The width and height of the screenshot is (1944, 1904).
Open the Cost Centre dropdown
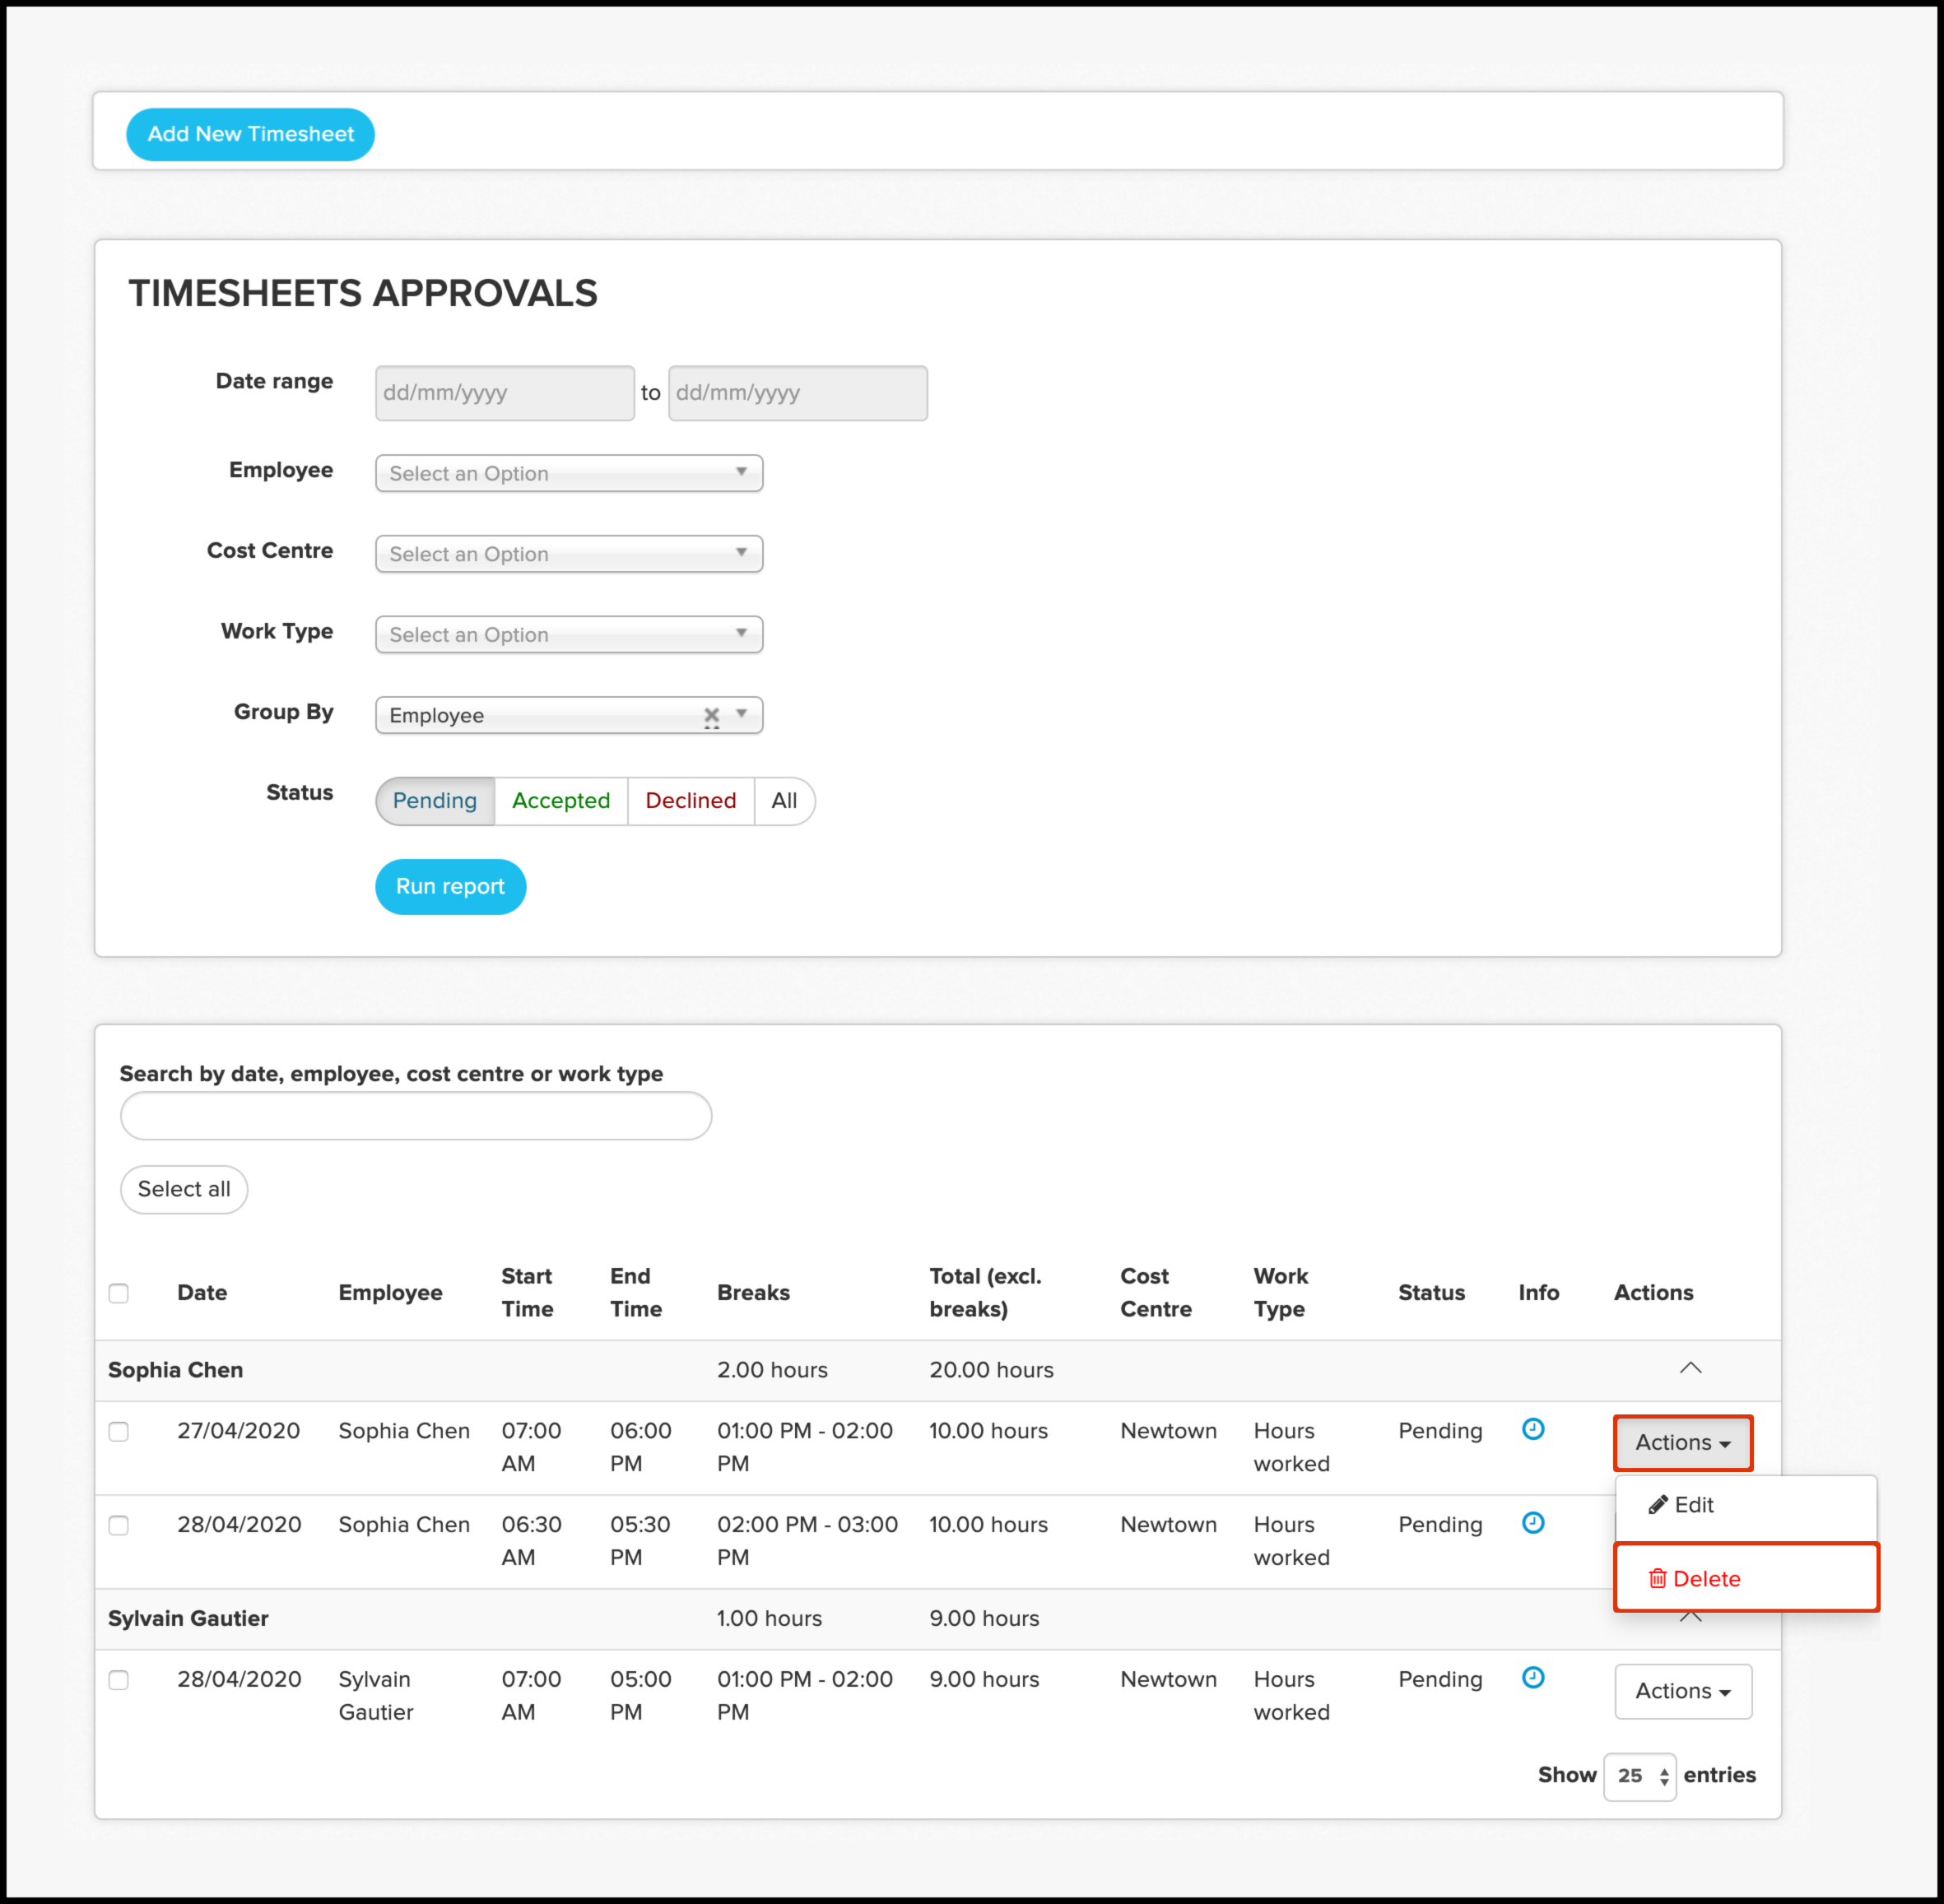click(568, 554)
